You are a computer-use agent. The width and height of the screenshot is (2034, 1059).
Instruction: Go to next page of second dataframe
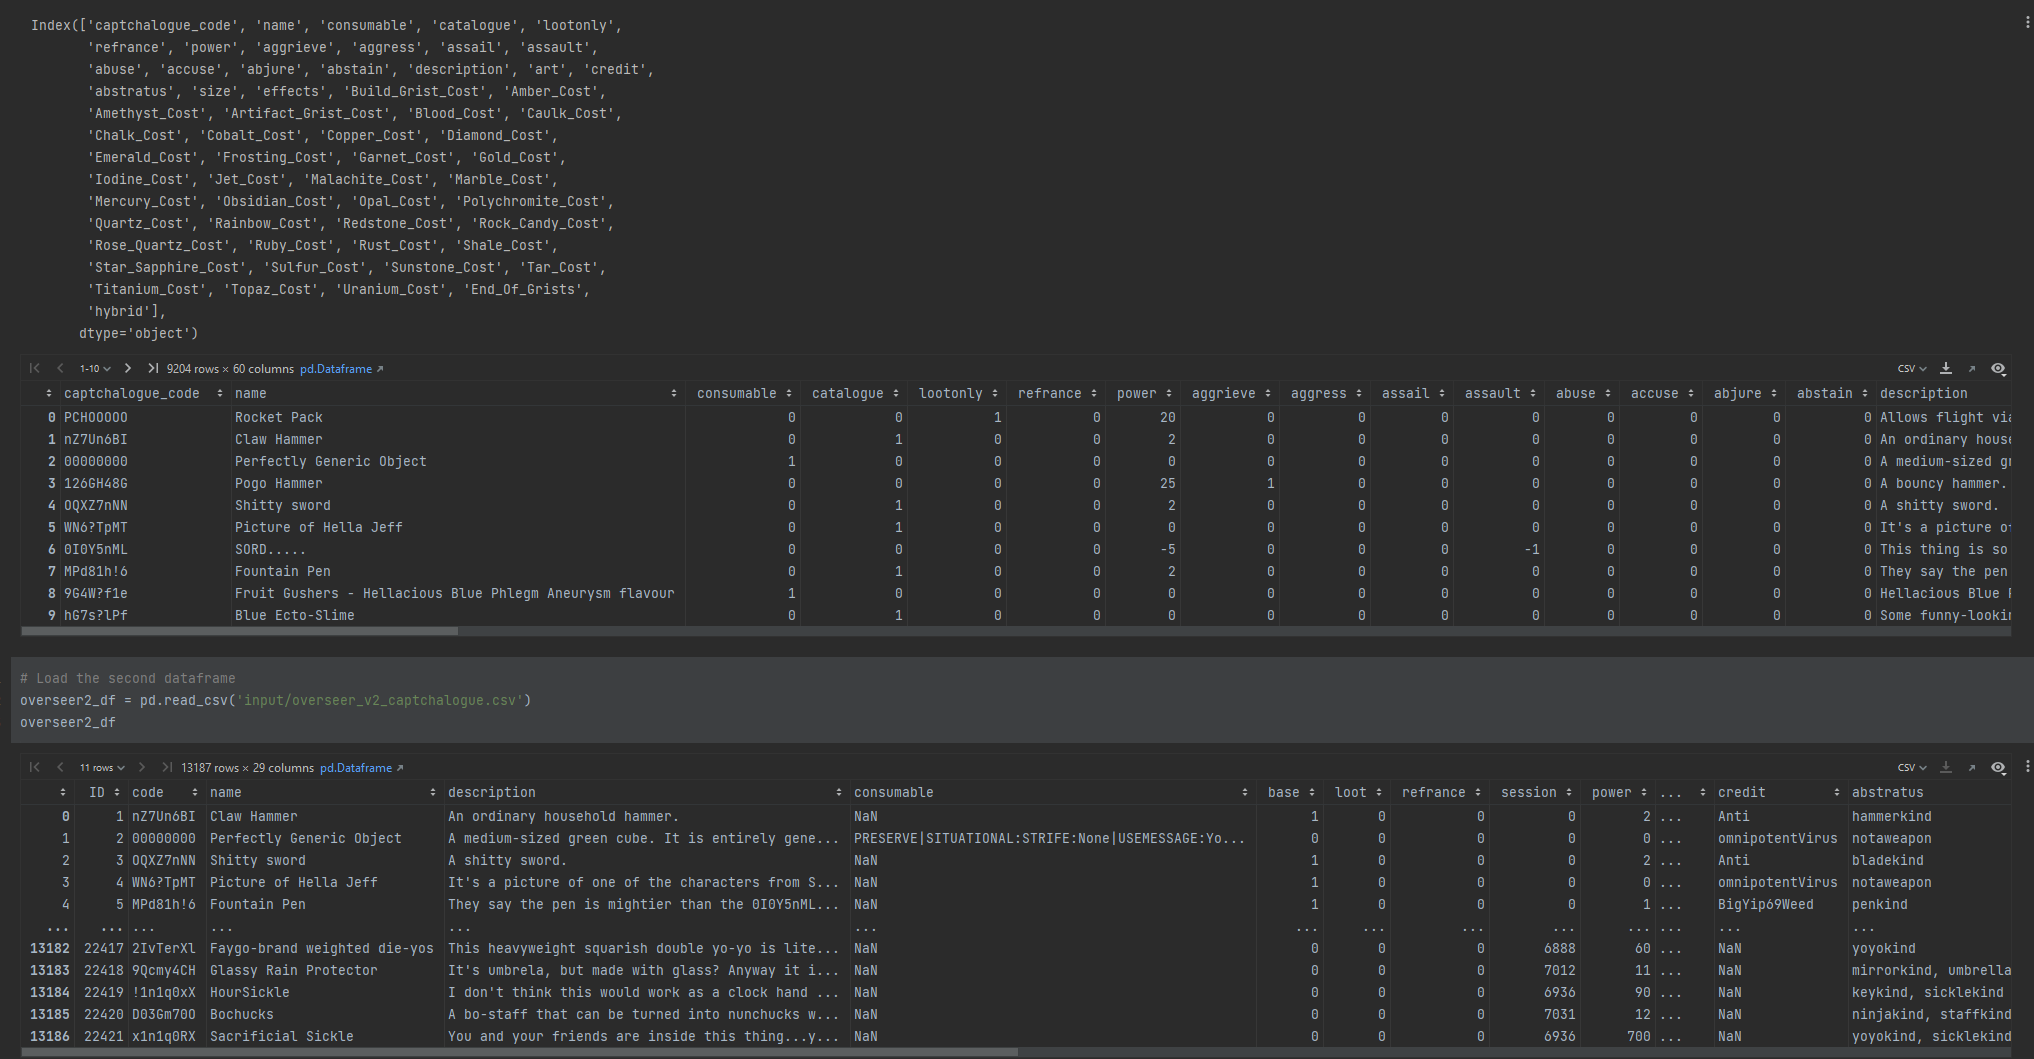(142, 767)
